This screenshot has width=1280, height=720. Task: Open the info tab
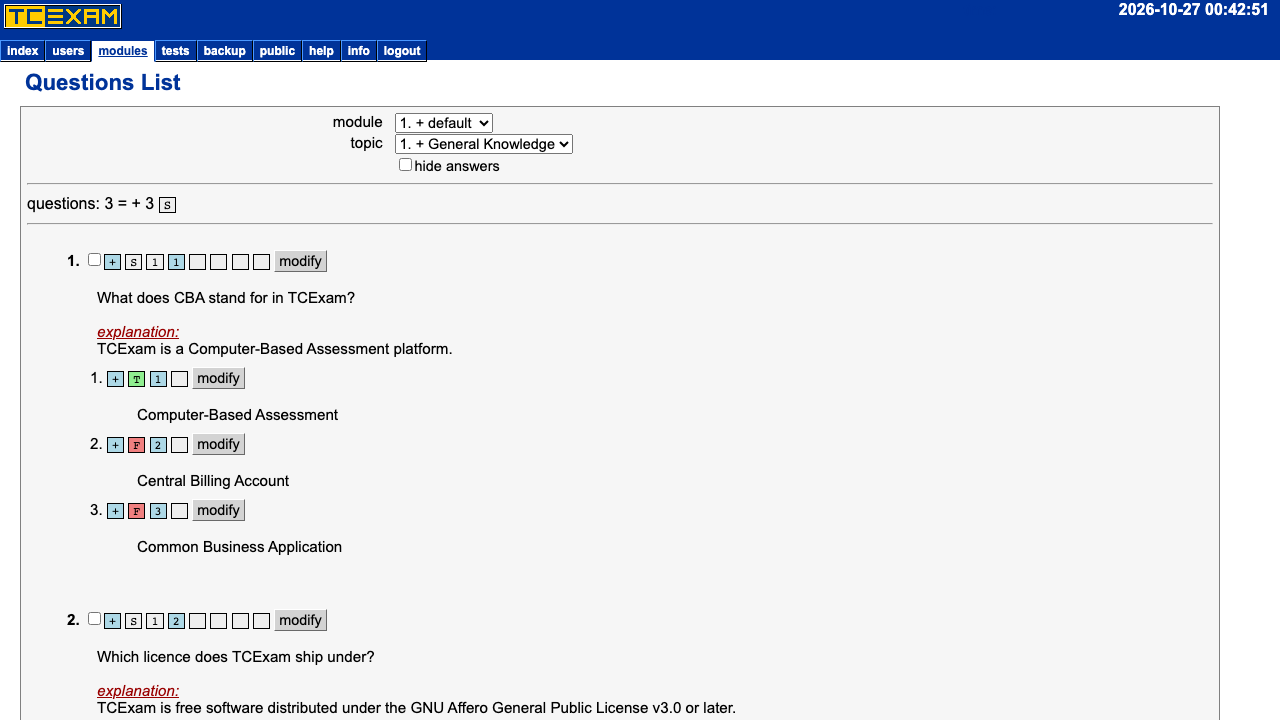(359, 51)
